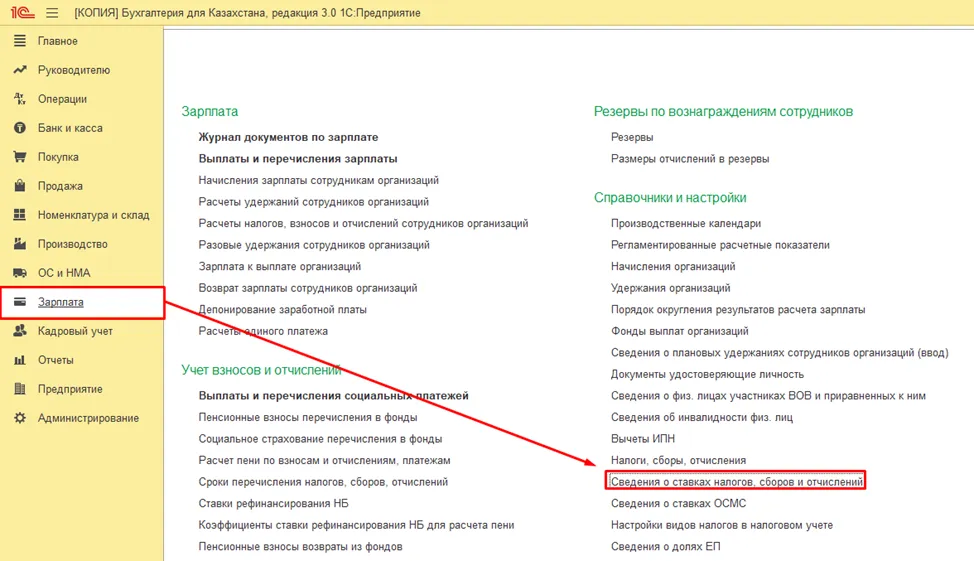The height and width of the screenshot is (561, 974).
Task: Click the Покупка shopping cart icon
Action: [x=20, y=157]
